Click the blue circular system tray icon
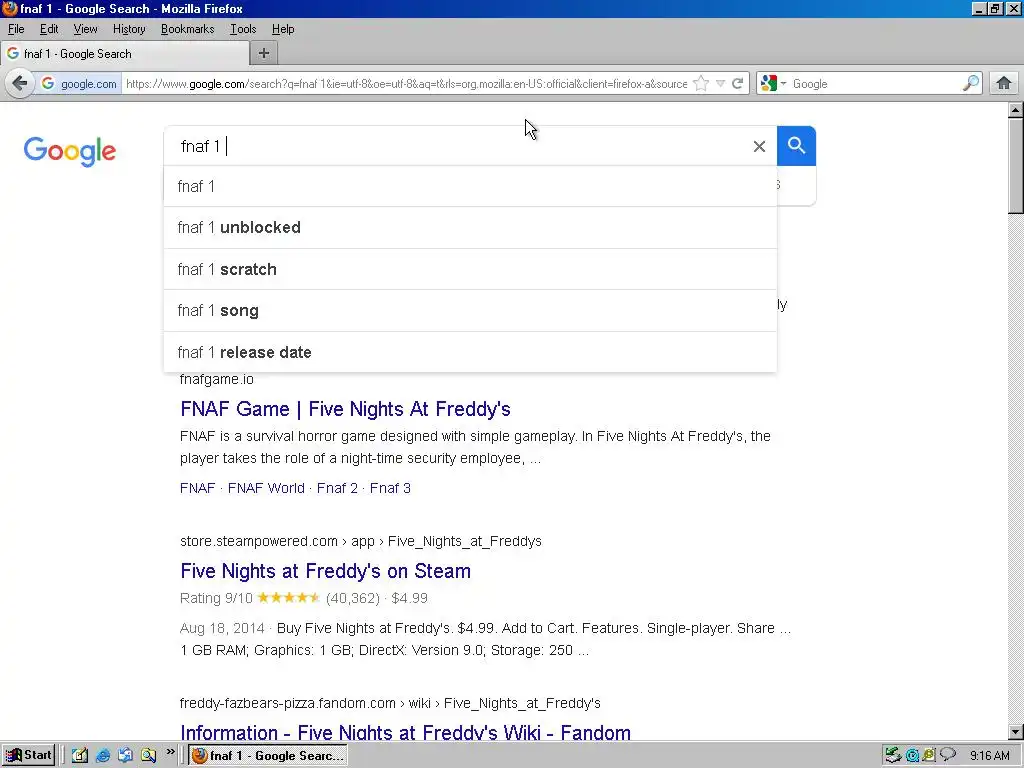 coord(912,756)
